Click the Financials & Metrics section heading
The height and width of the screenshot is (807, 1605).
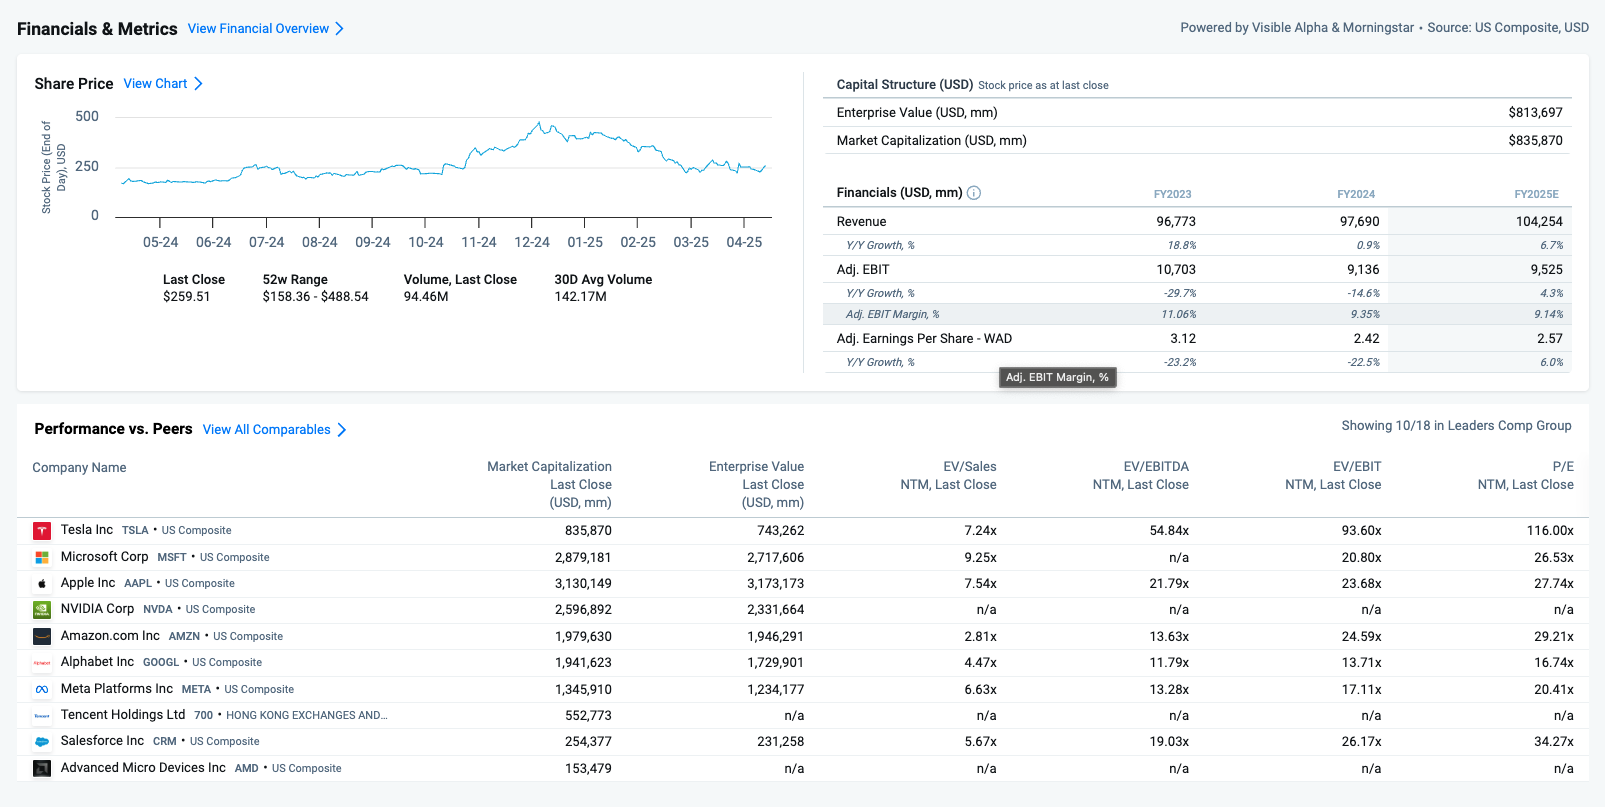[97, 29]
